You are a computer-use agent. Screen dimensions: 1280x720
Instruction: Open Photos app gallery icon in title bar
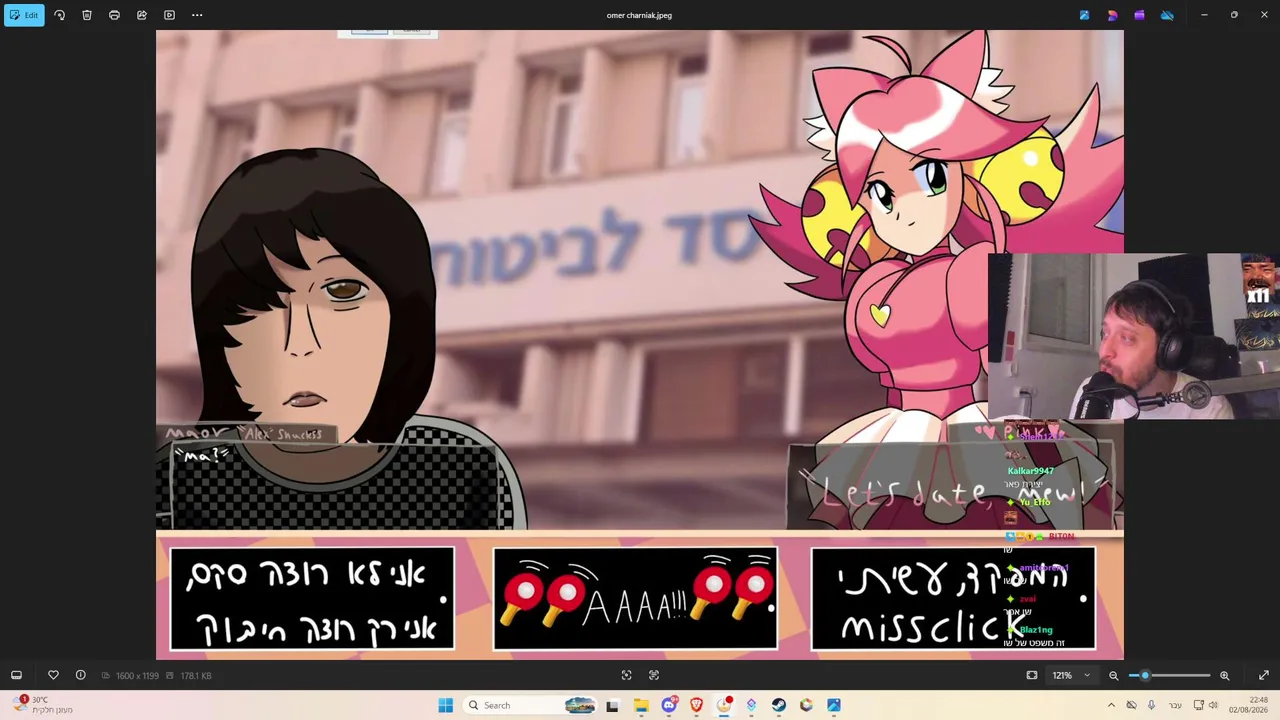point(1084,15)
